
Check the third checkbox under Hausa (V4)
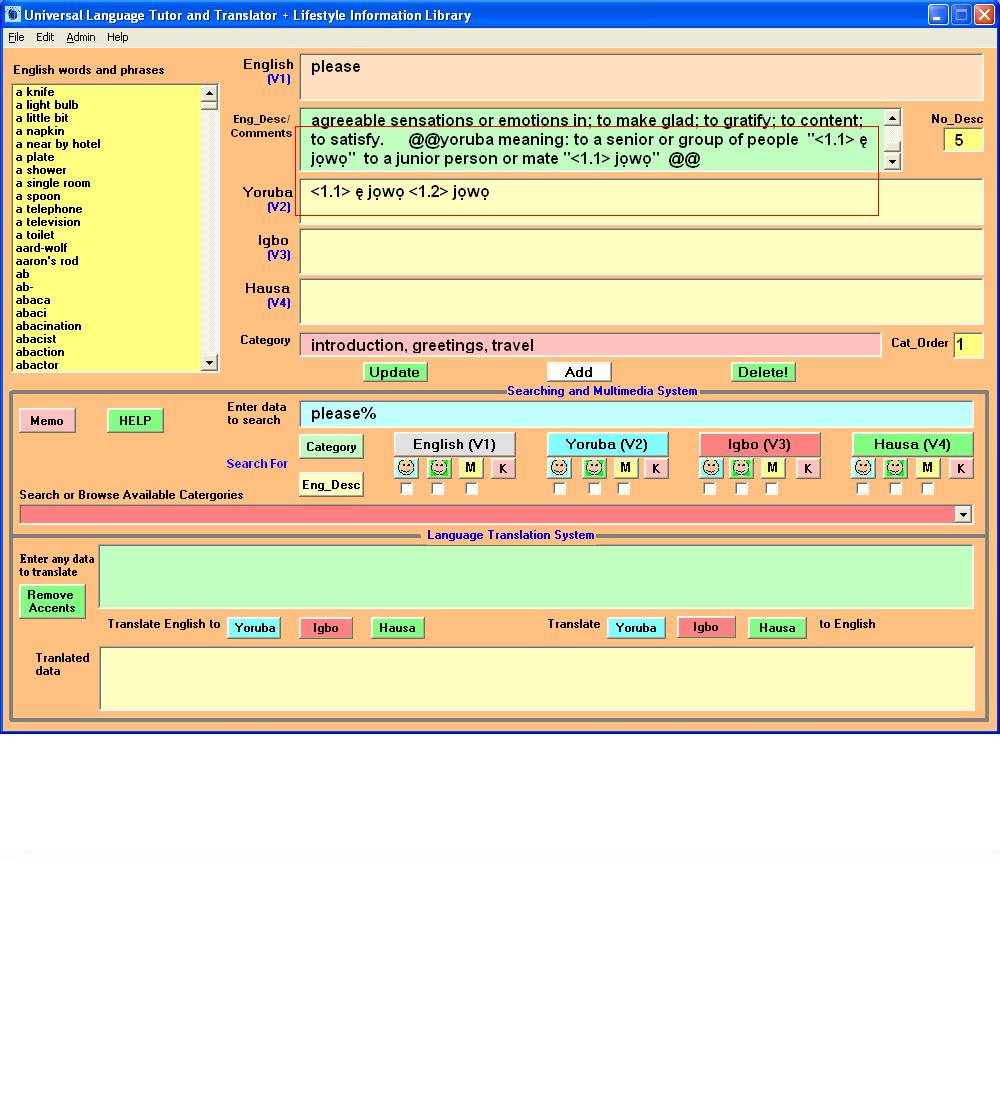point(927,489)
